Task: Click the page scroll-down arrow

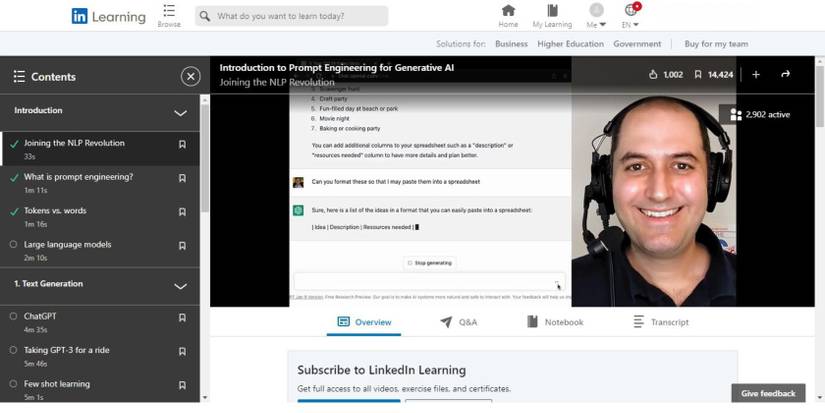Action: [820, 398]
